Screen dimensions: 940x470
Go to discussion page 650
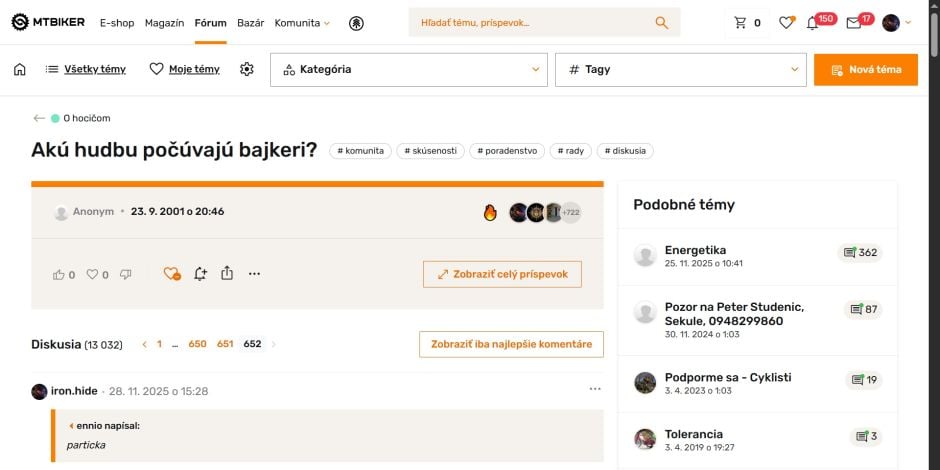click(197, 344)
